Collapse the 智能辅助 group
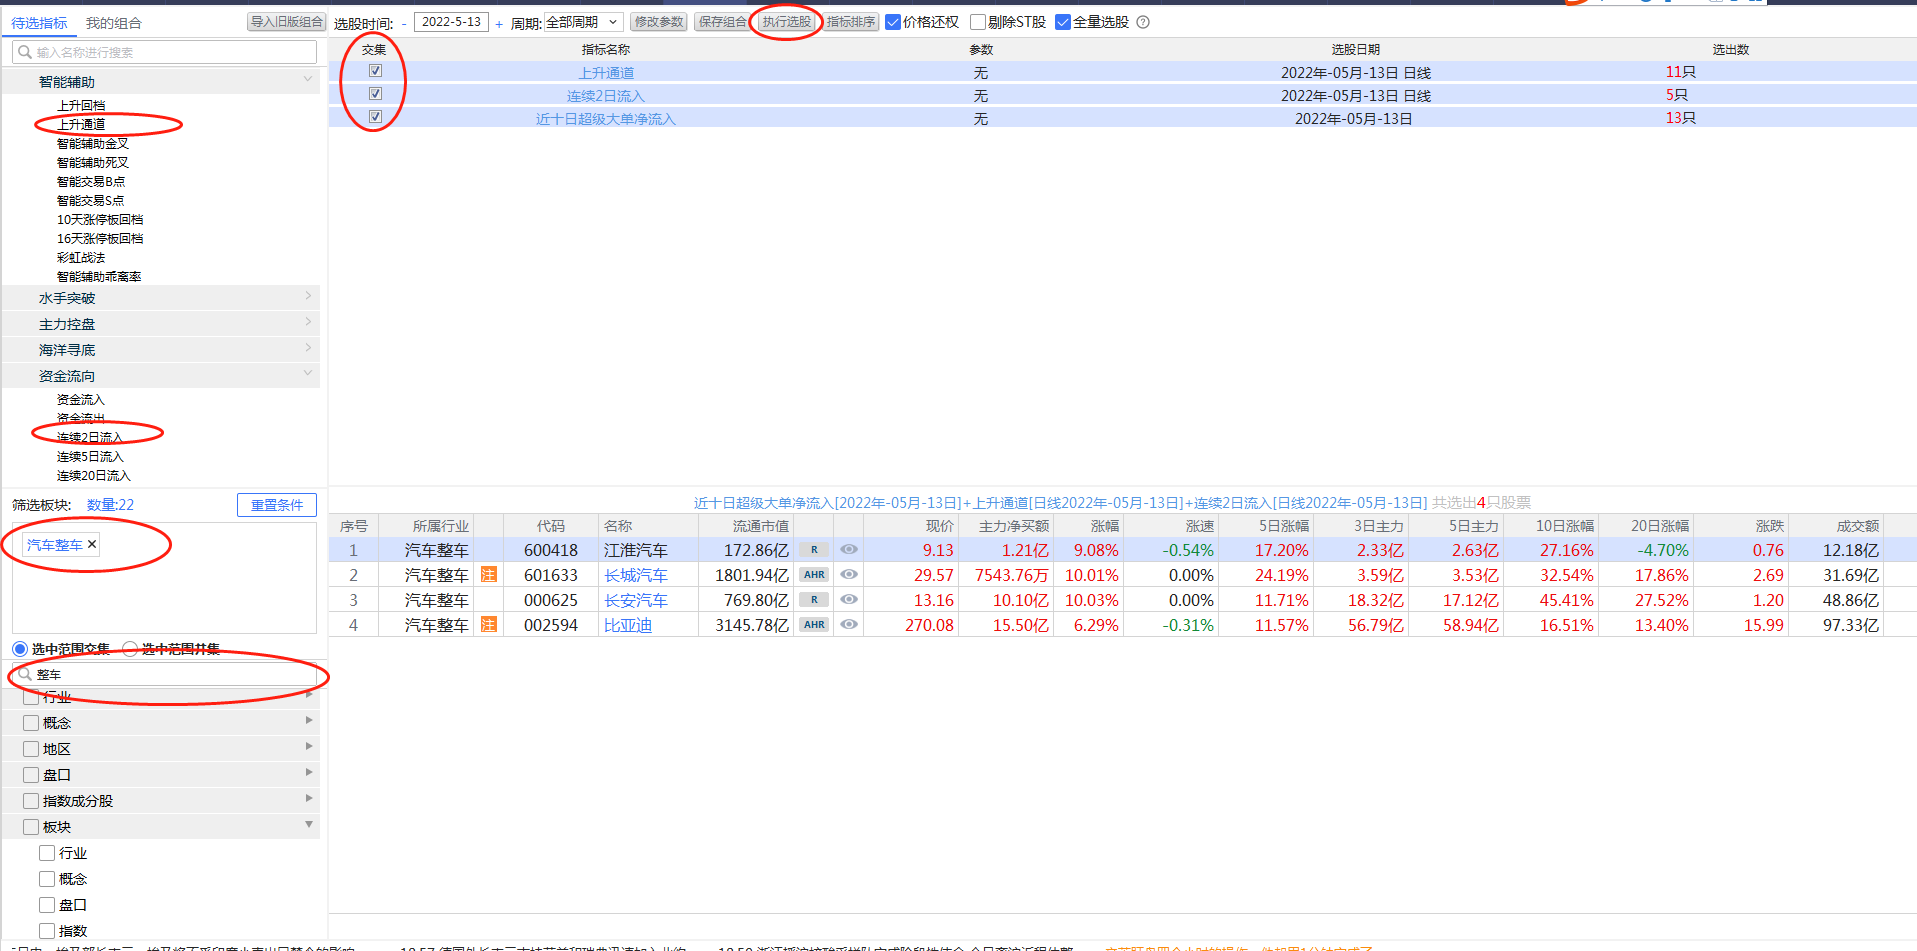The image size is (1917, 951). [308, 79]
